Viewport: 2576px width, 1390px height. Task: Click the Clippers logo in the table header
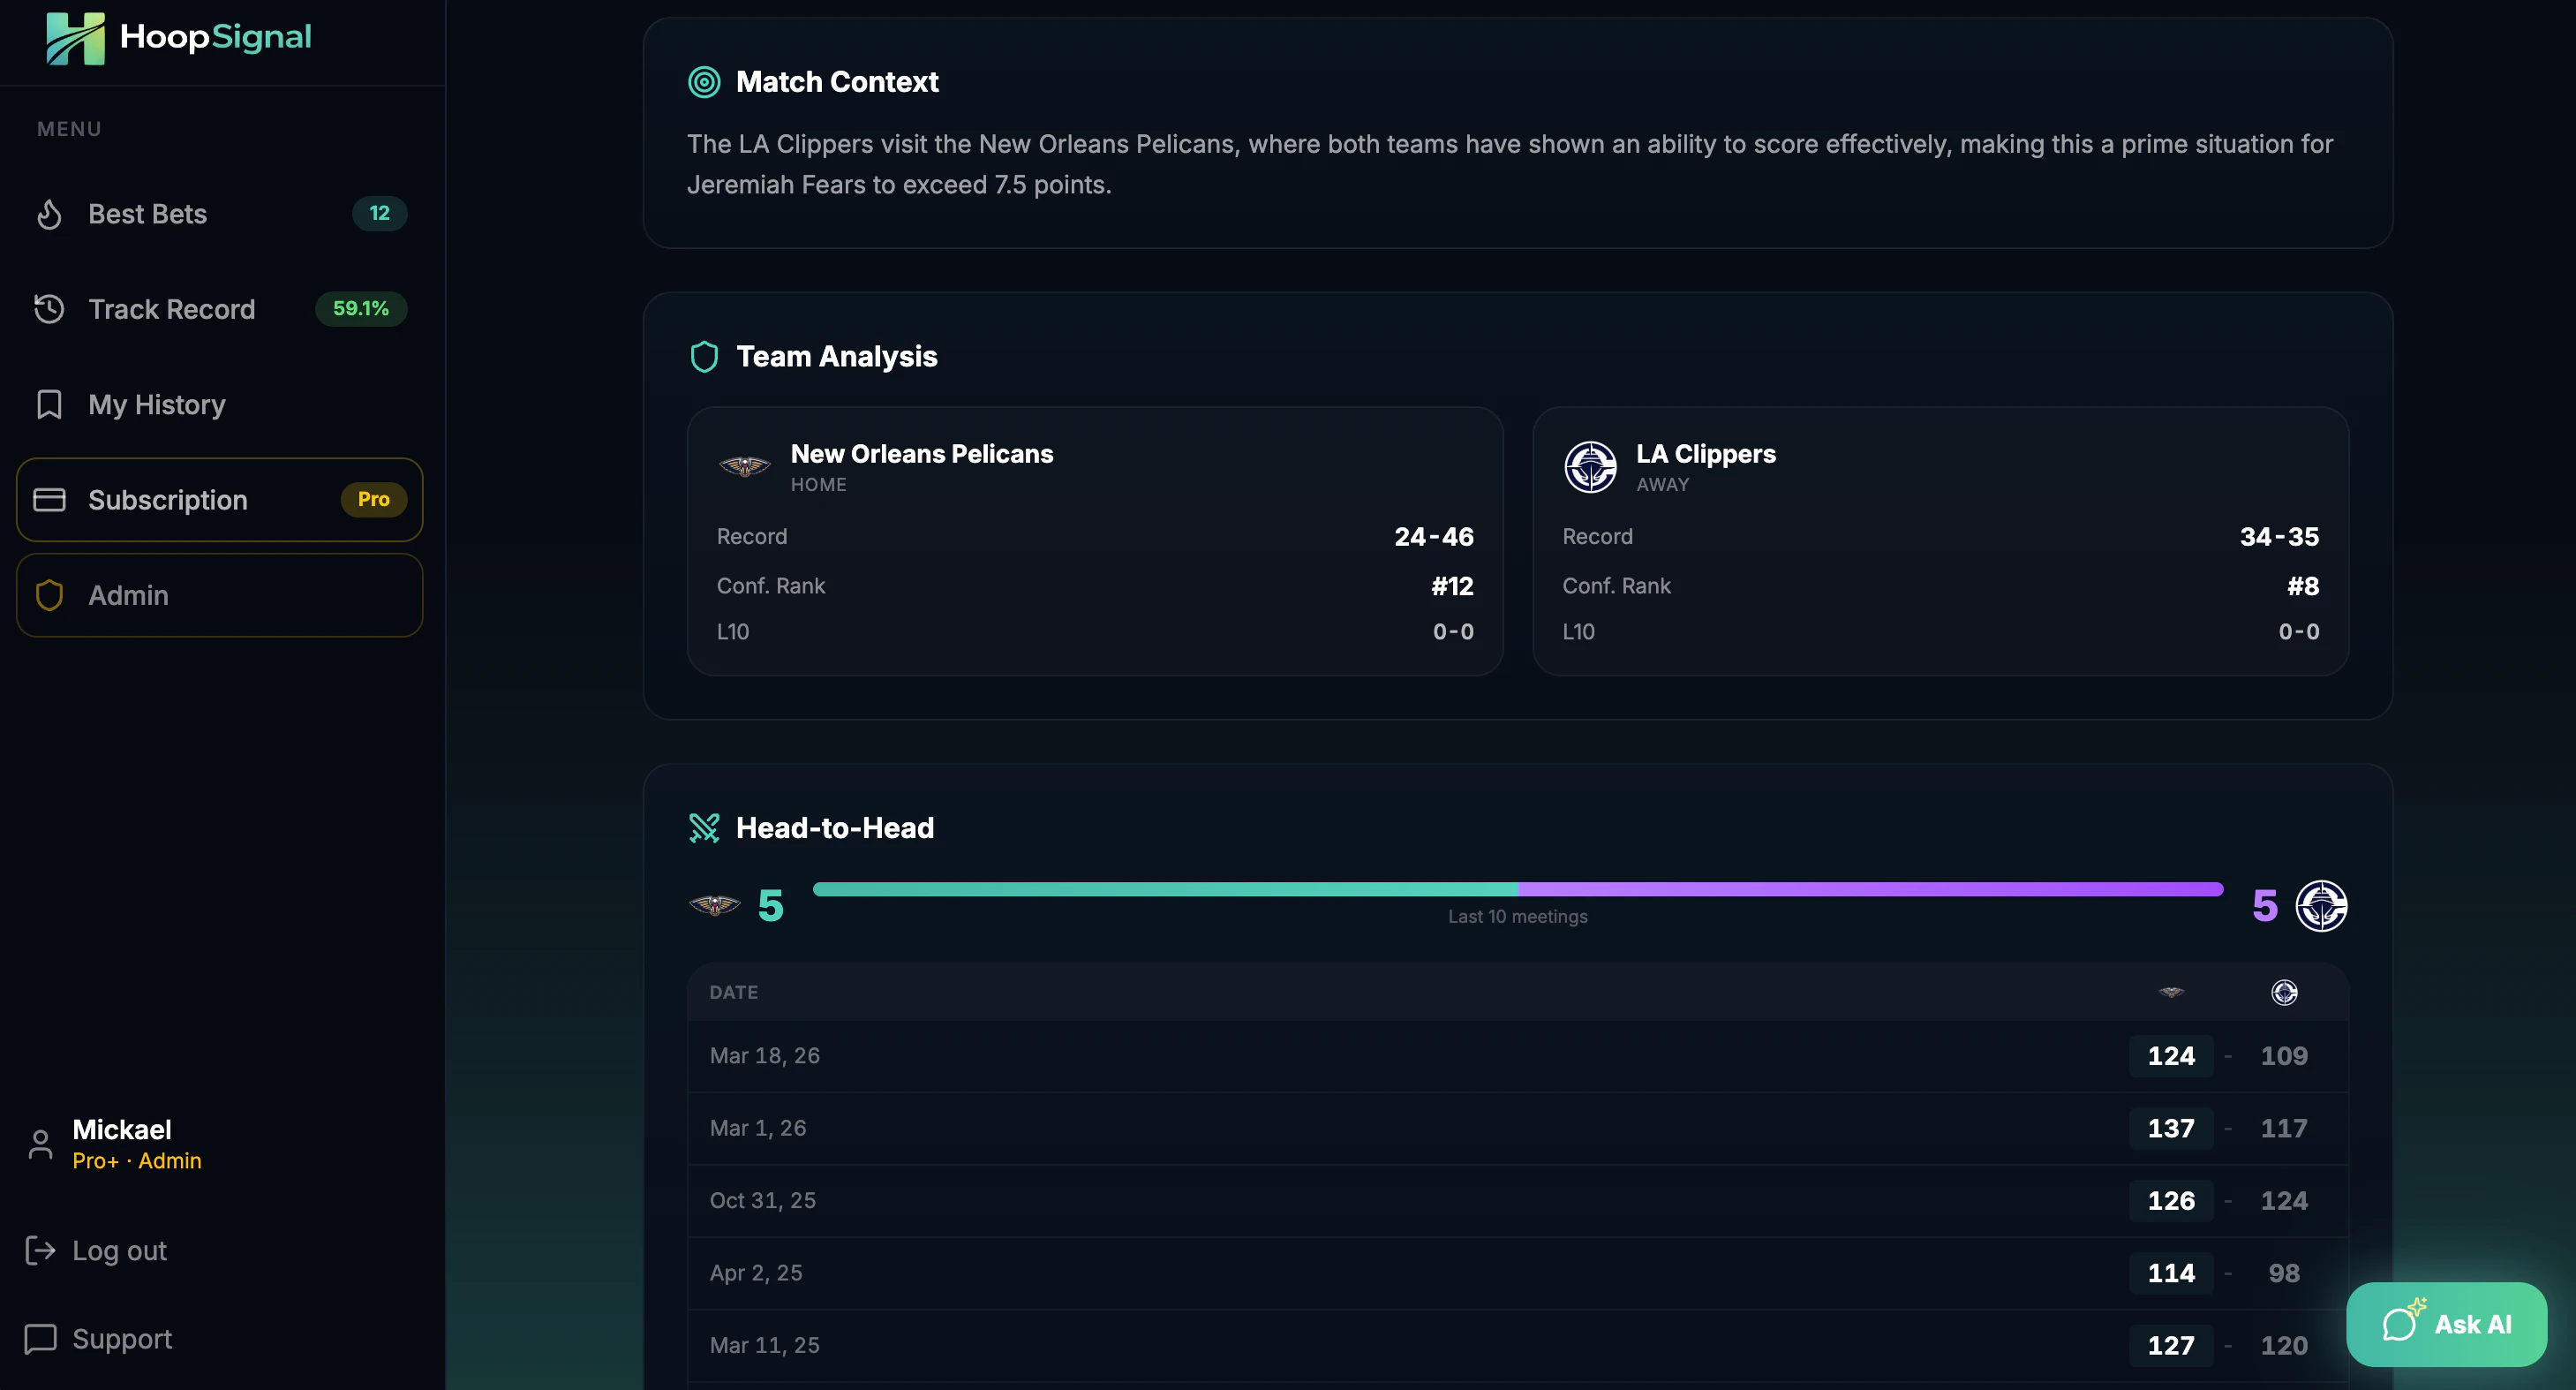[x=2284, y=992]
